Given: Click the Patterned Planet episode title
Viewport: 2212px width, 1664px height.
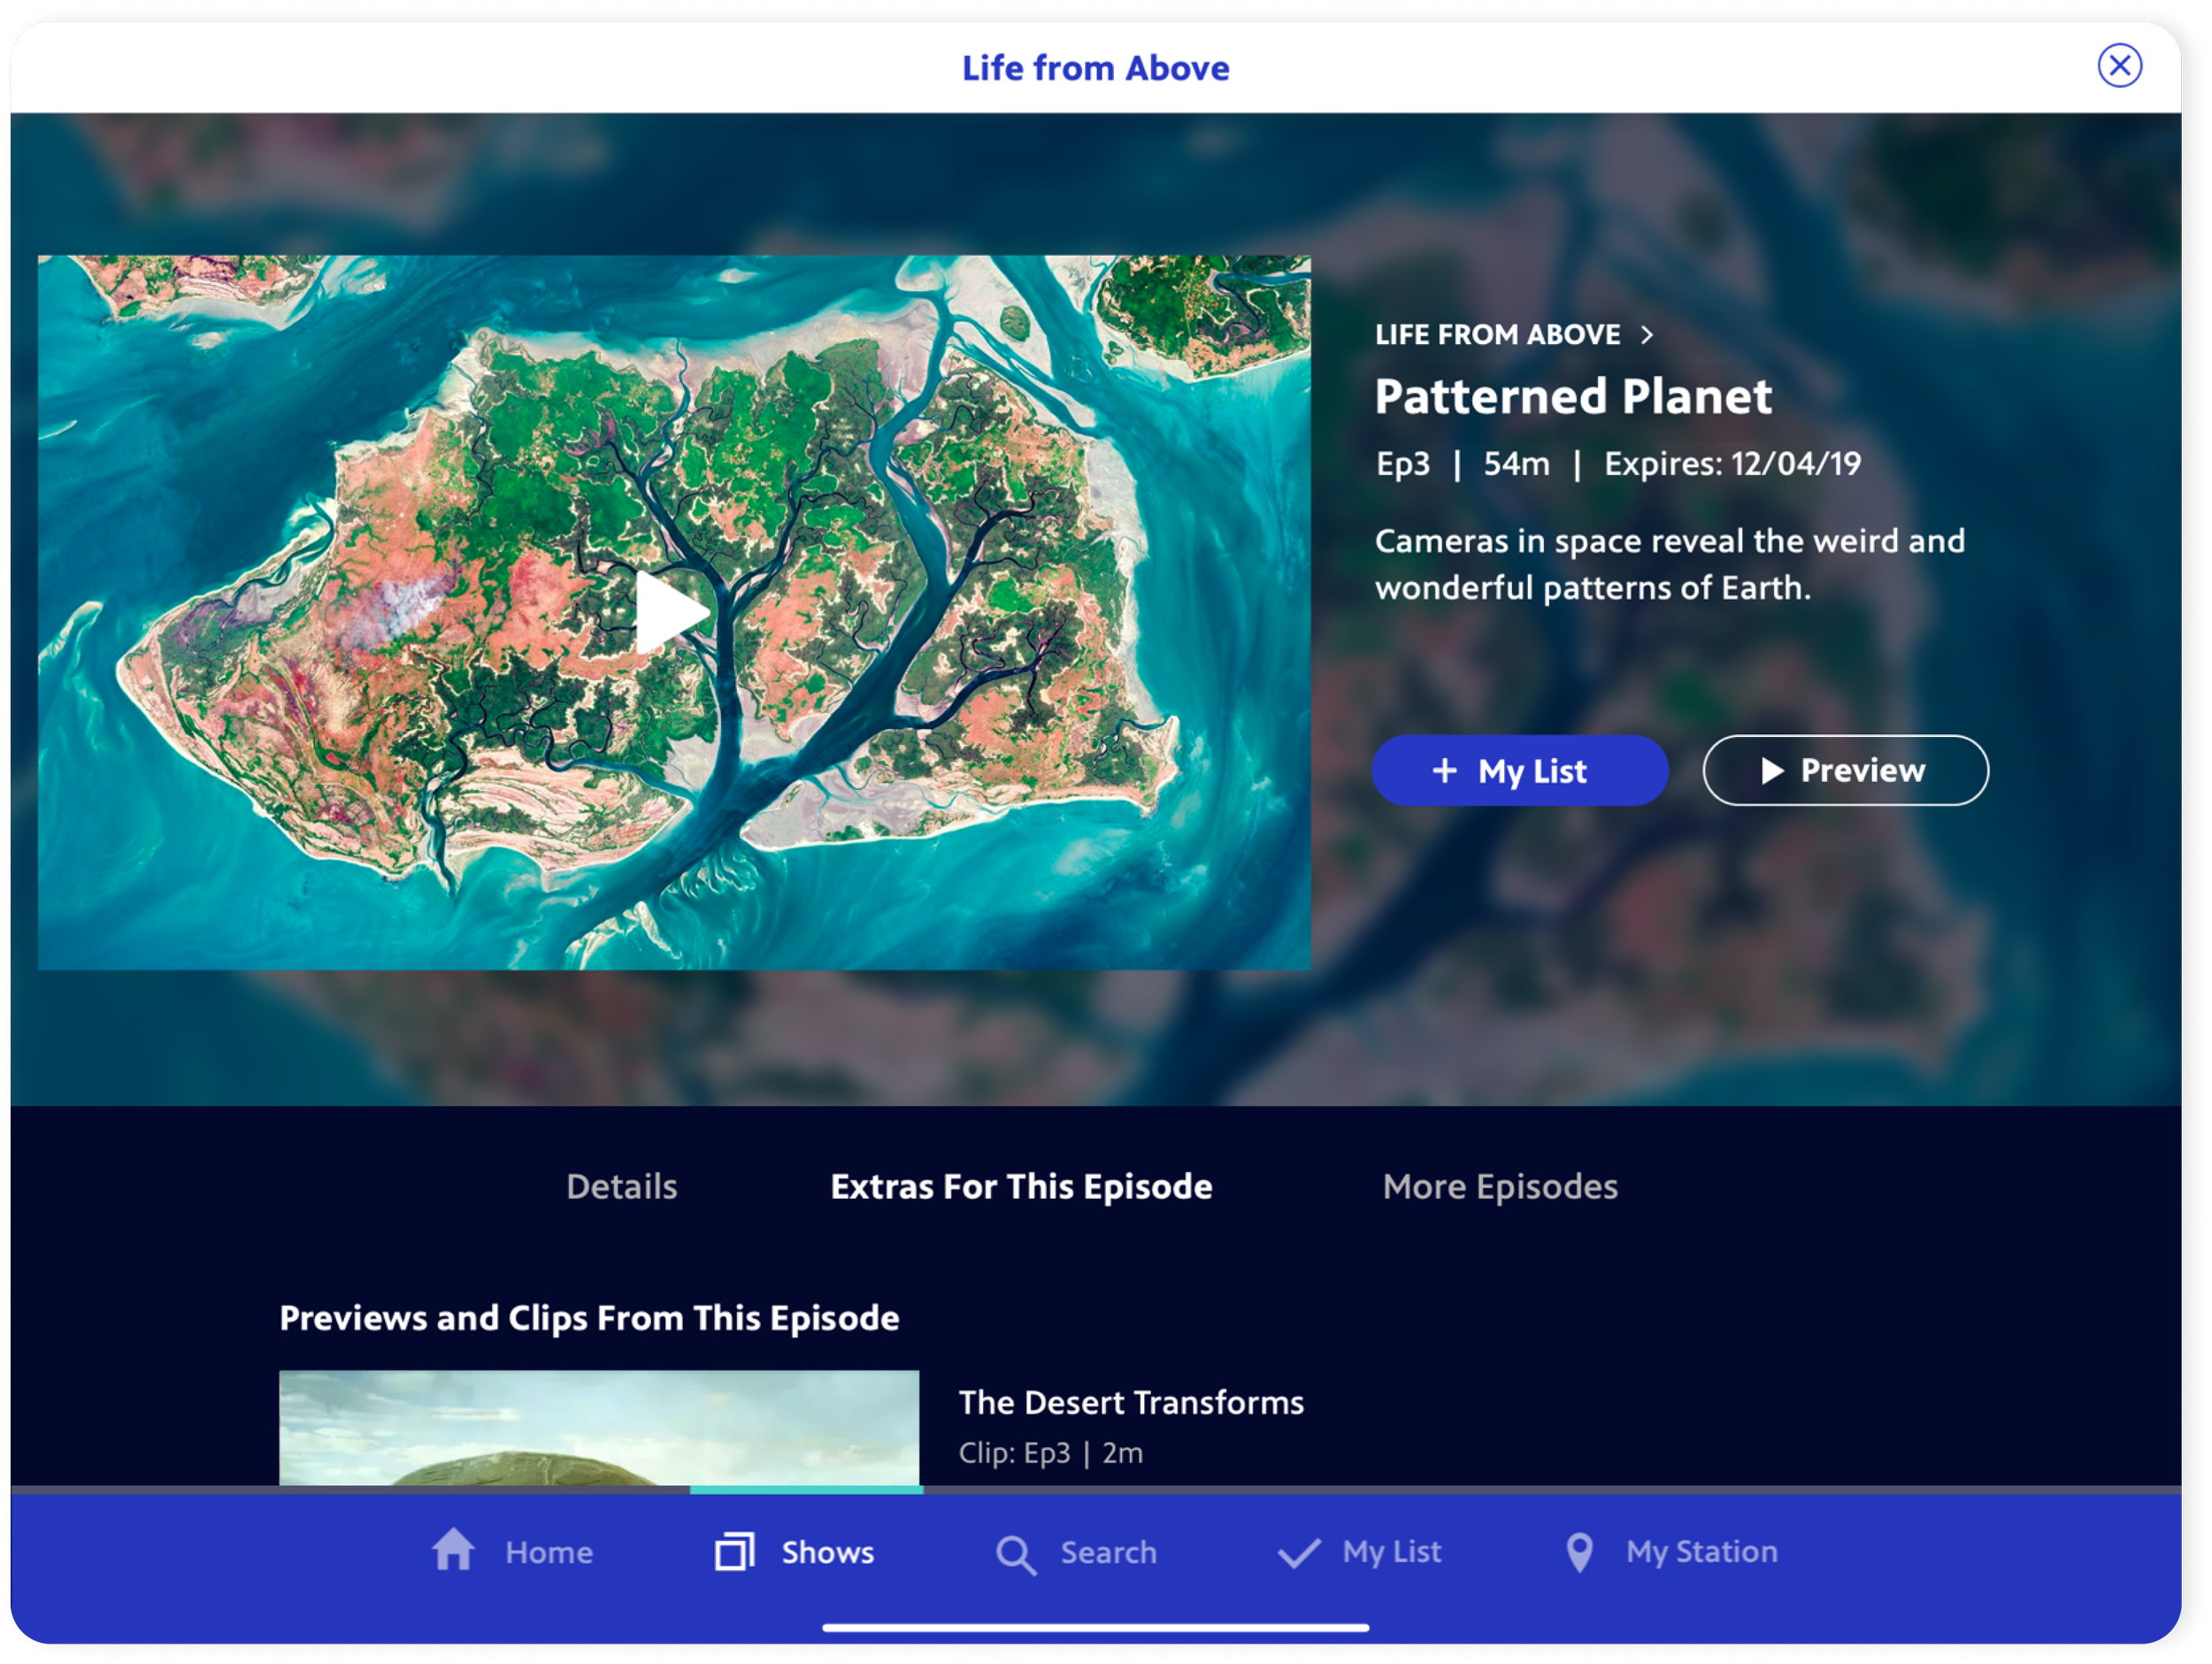Looking at the screenshot, I should tap(1572, 396).
